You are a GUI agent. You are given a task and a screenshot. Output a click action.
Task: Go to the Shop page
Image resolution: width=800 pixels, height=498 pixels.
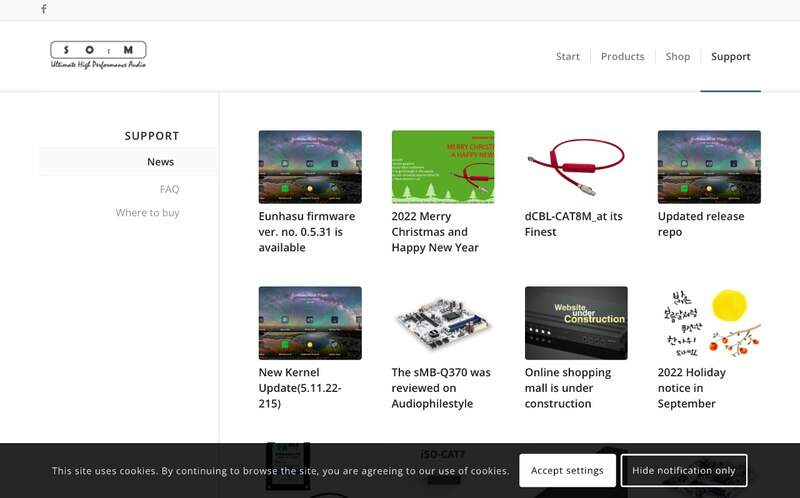(677, 57)
